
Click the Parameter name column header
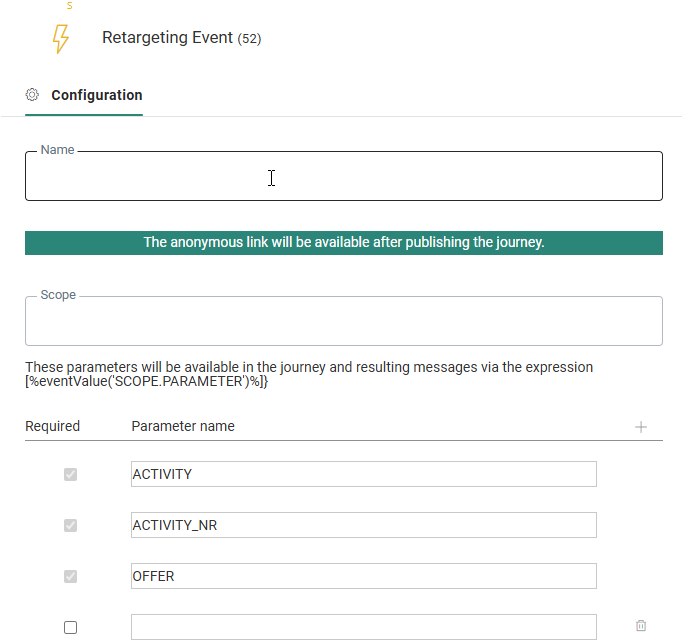tap(183, 426)
